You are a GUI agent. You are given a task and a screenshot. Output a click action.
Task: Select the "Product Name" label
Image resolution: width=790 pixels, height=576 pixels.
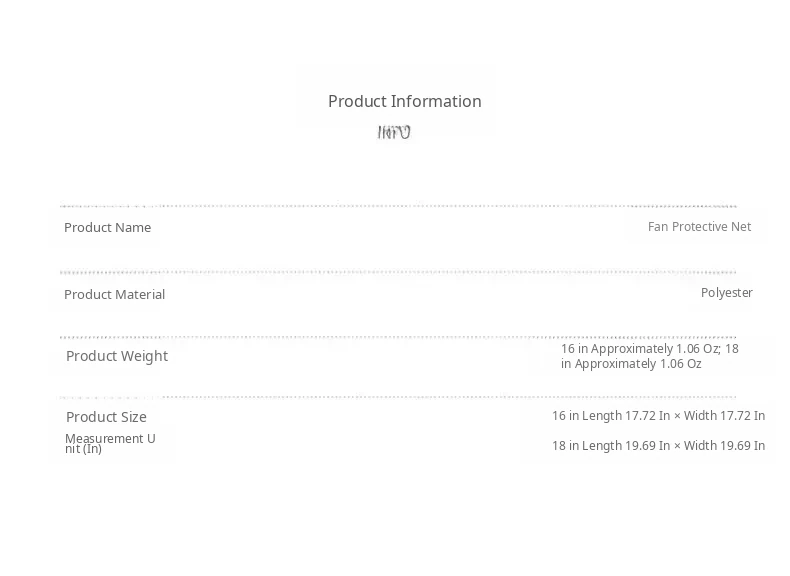tap(107, 228)
